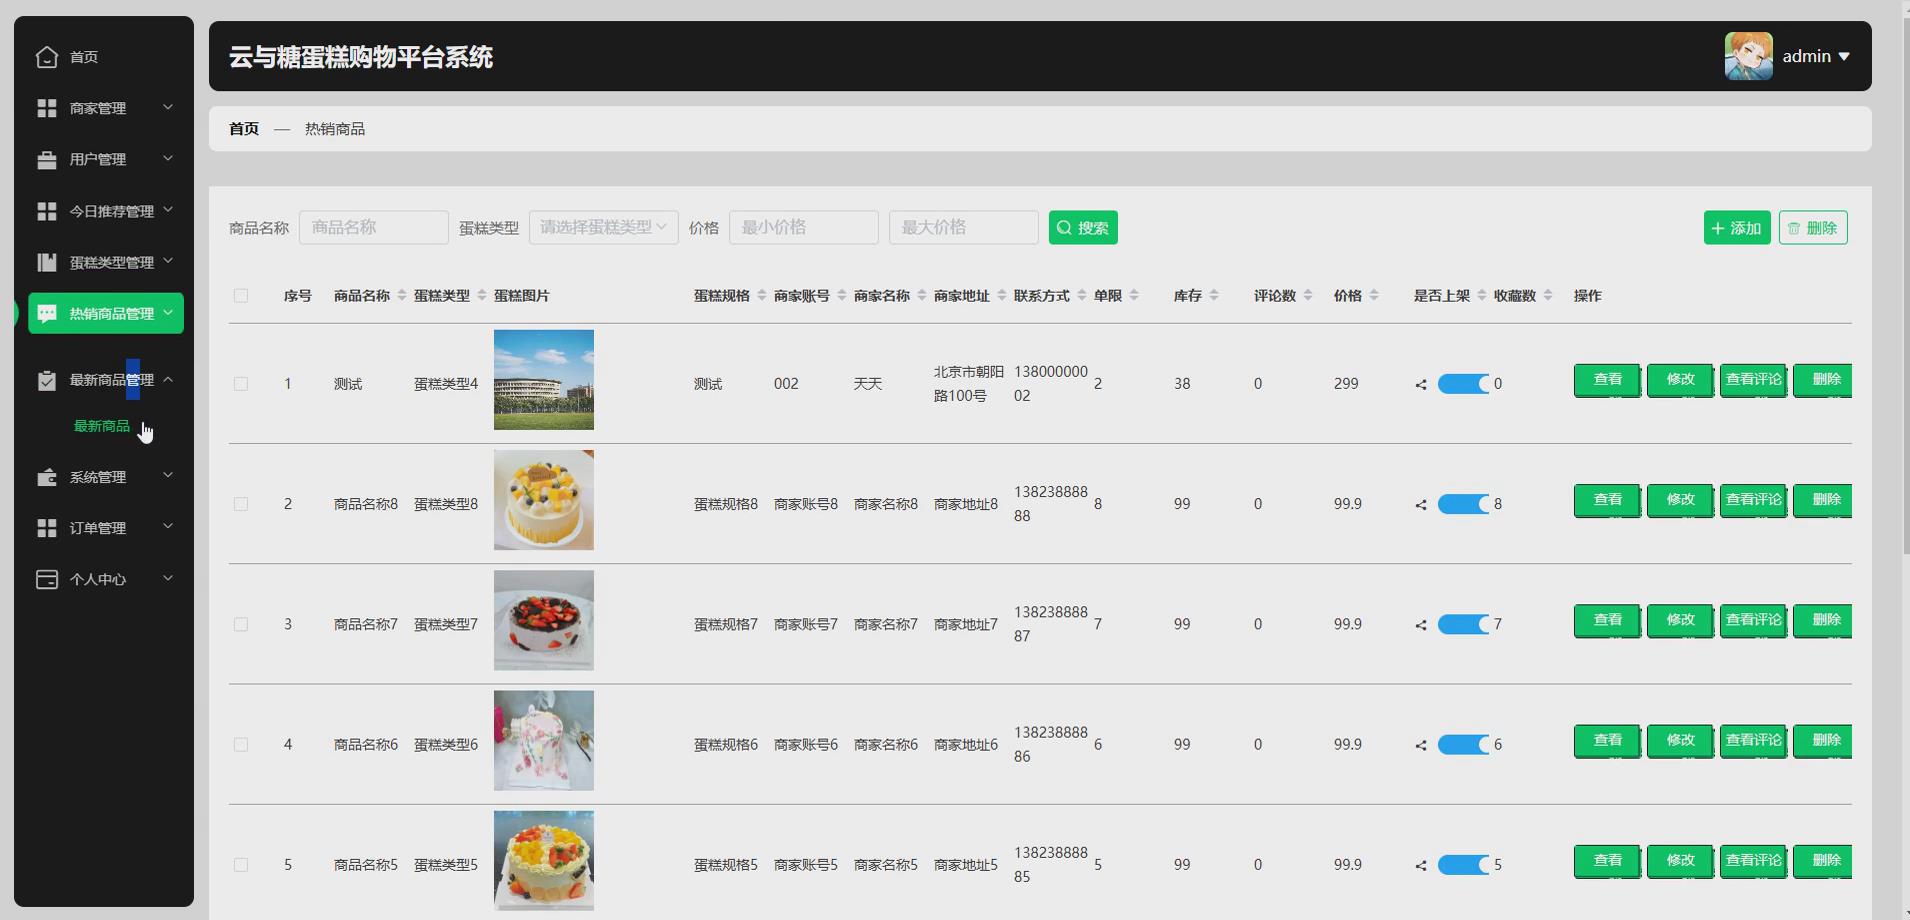Toggle 是否上架 switch for 商品名称6
Screen dimensions: 1910x920
click(x=1464, y=745)
